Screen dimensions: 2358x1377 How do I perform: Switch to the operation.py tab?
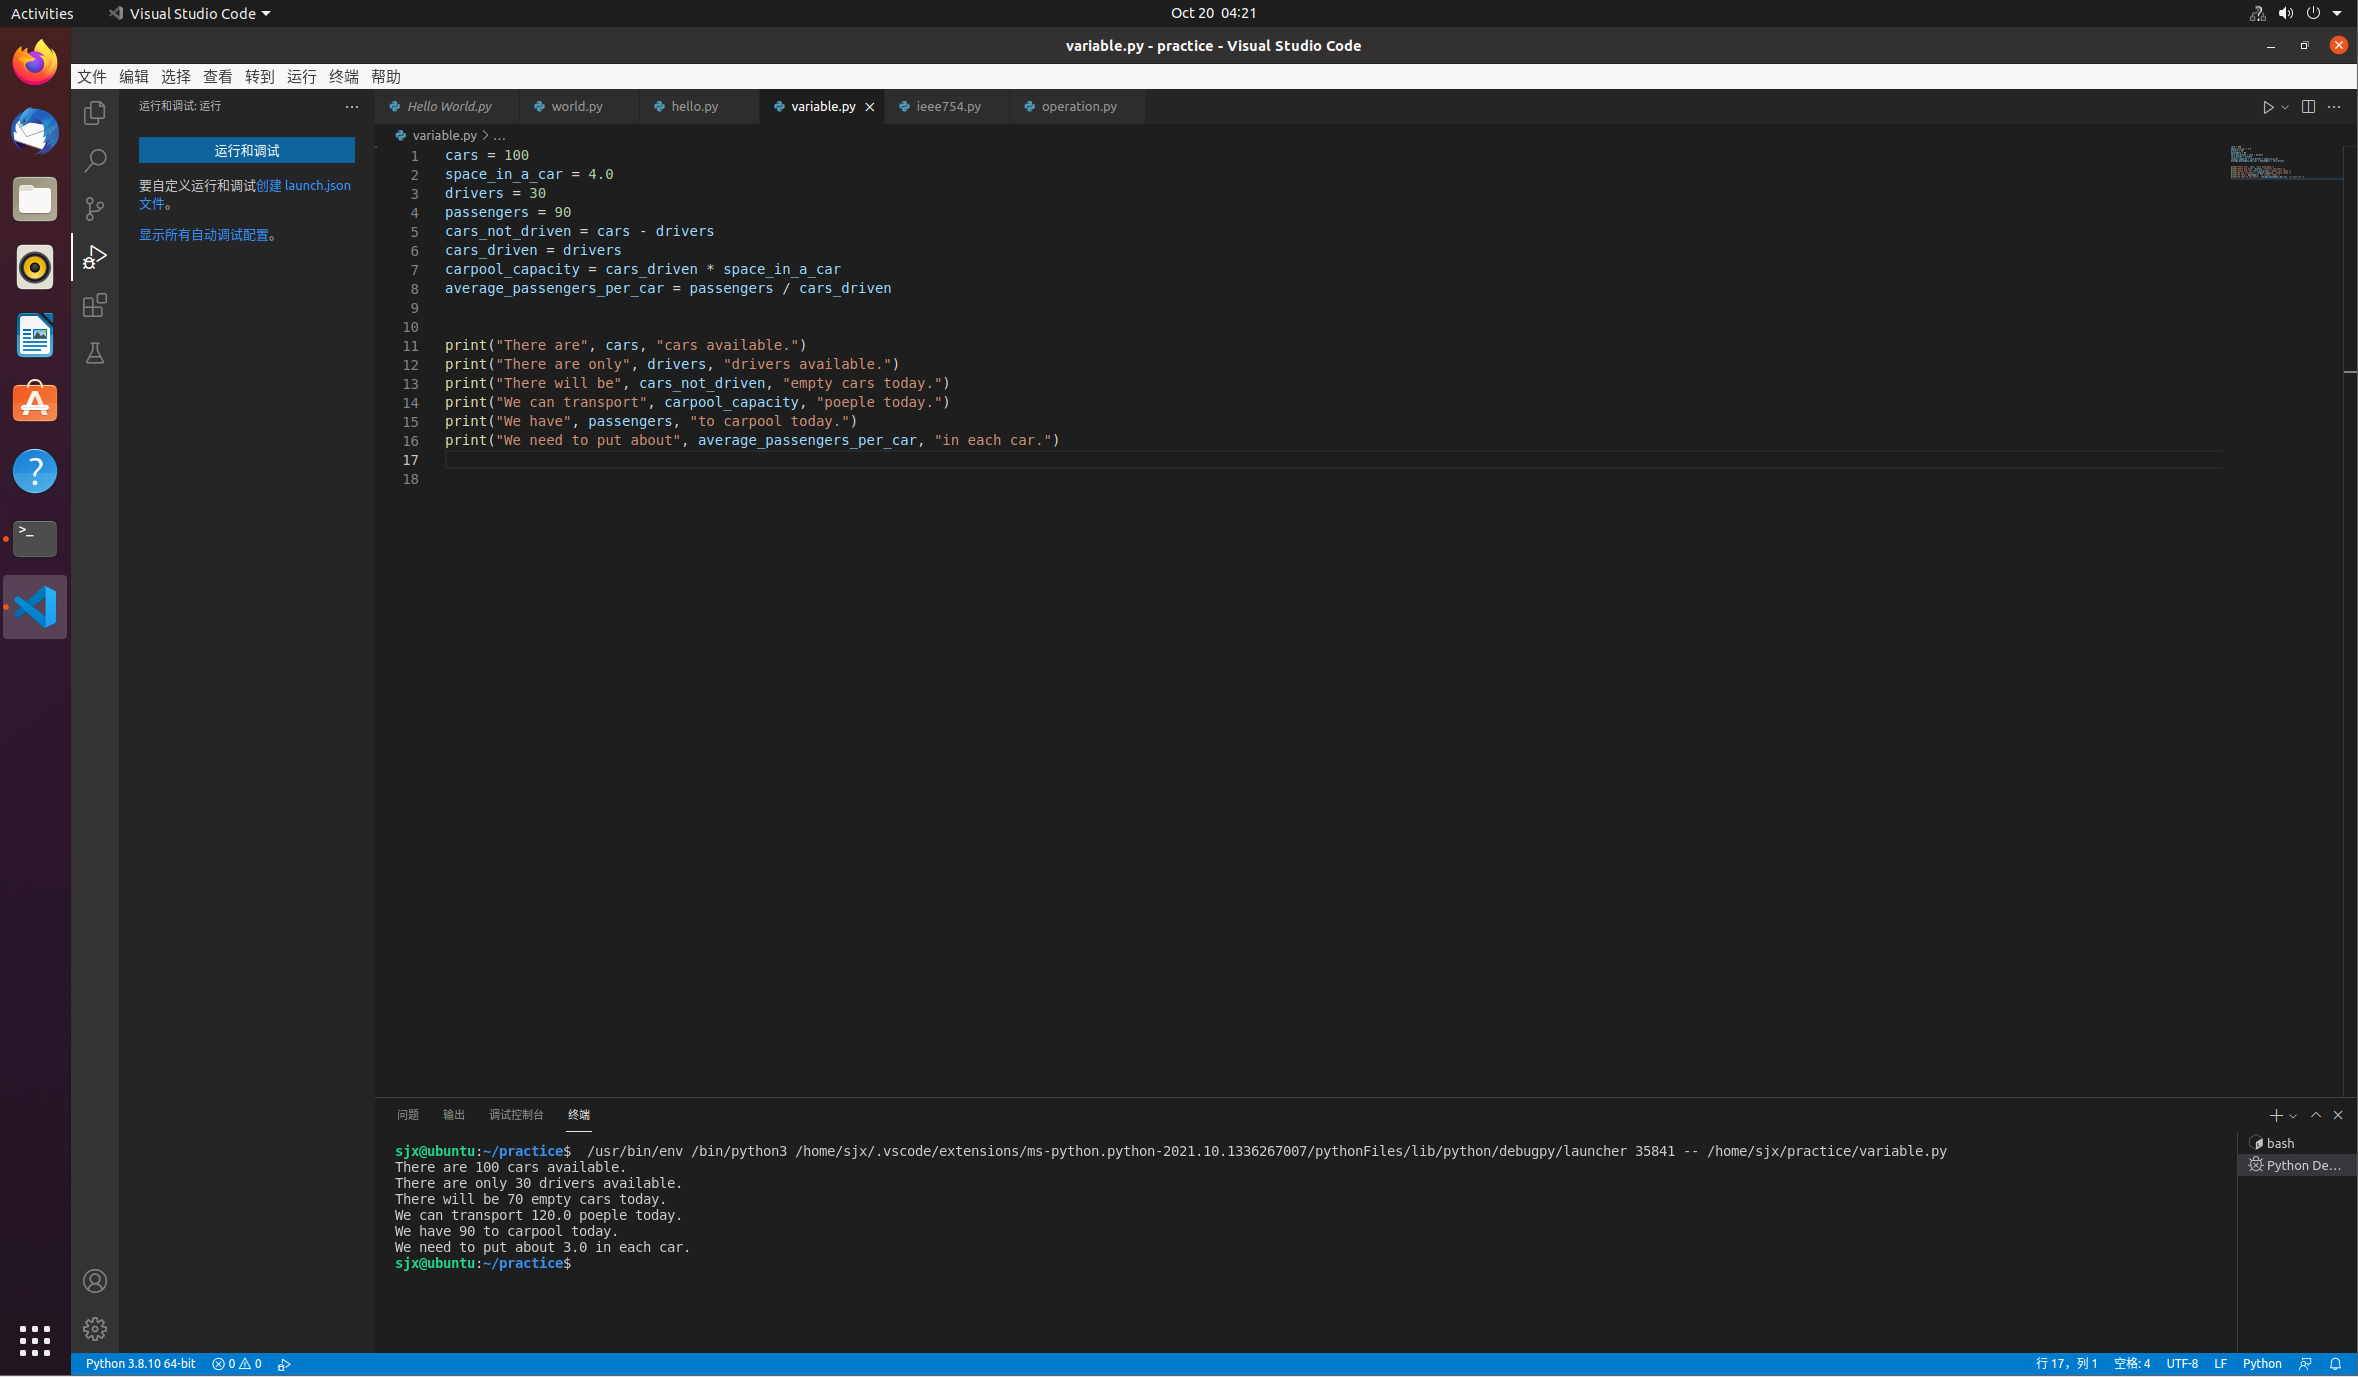coord(1078,106)
